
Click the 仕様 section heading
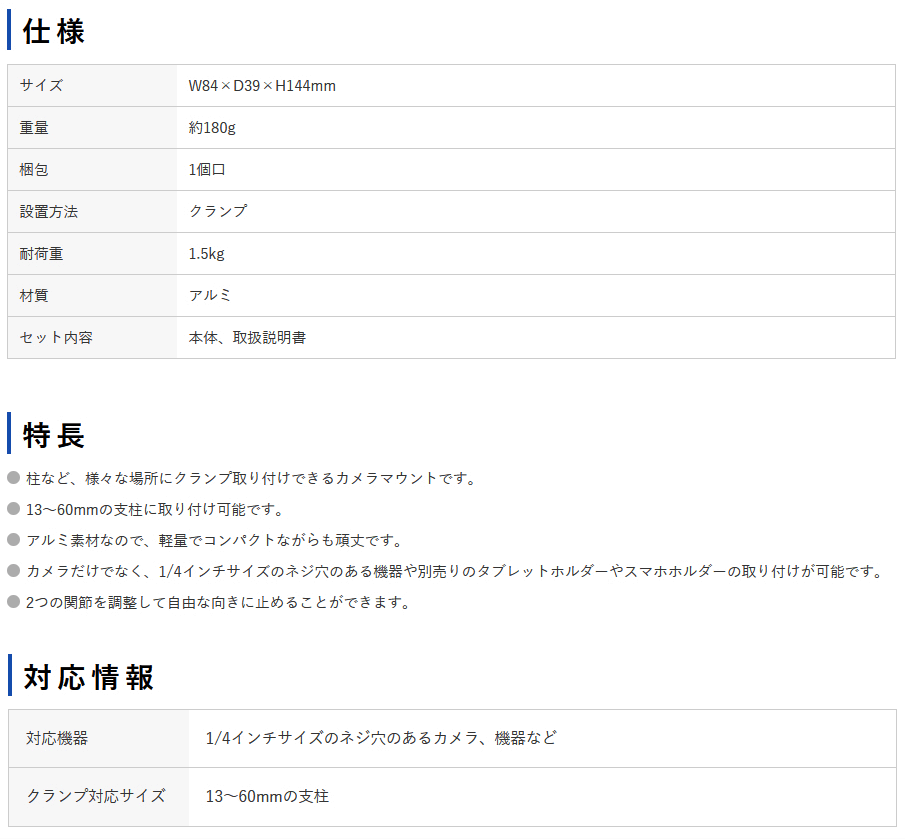[54, 30]
